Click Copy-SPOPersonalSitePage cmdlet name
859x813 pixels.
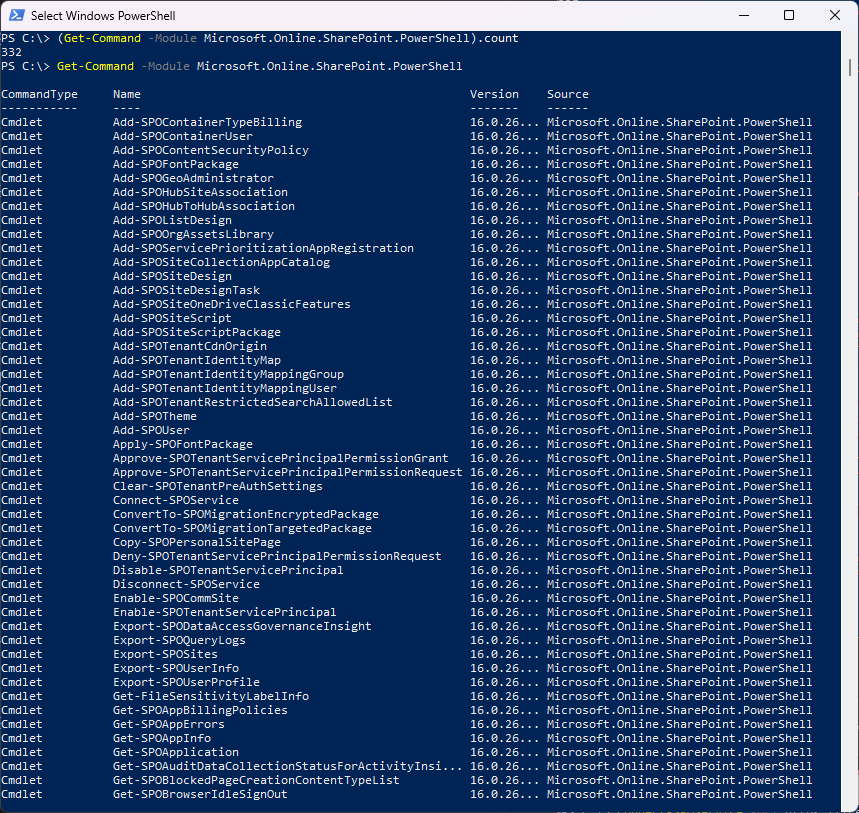coord(197,542)
